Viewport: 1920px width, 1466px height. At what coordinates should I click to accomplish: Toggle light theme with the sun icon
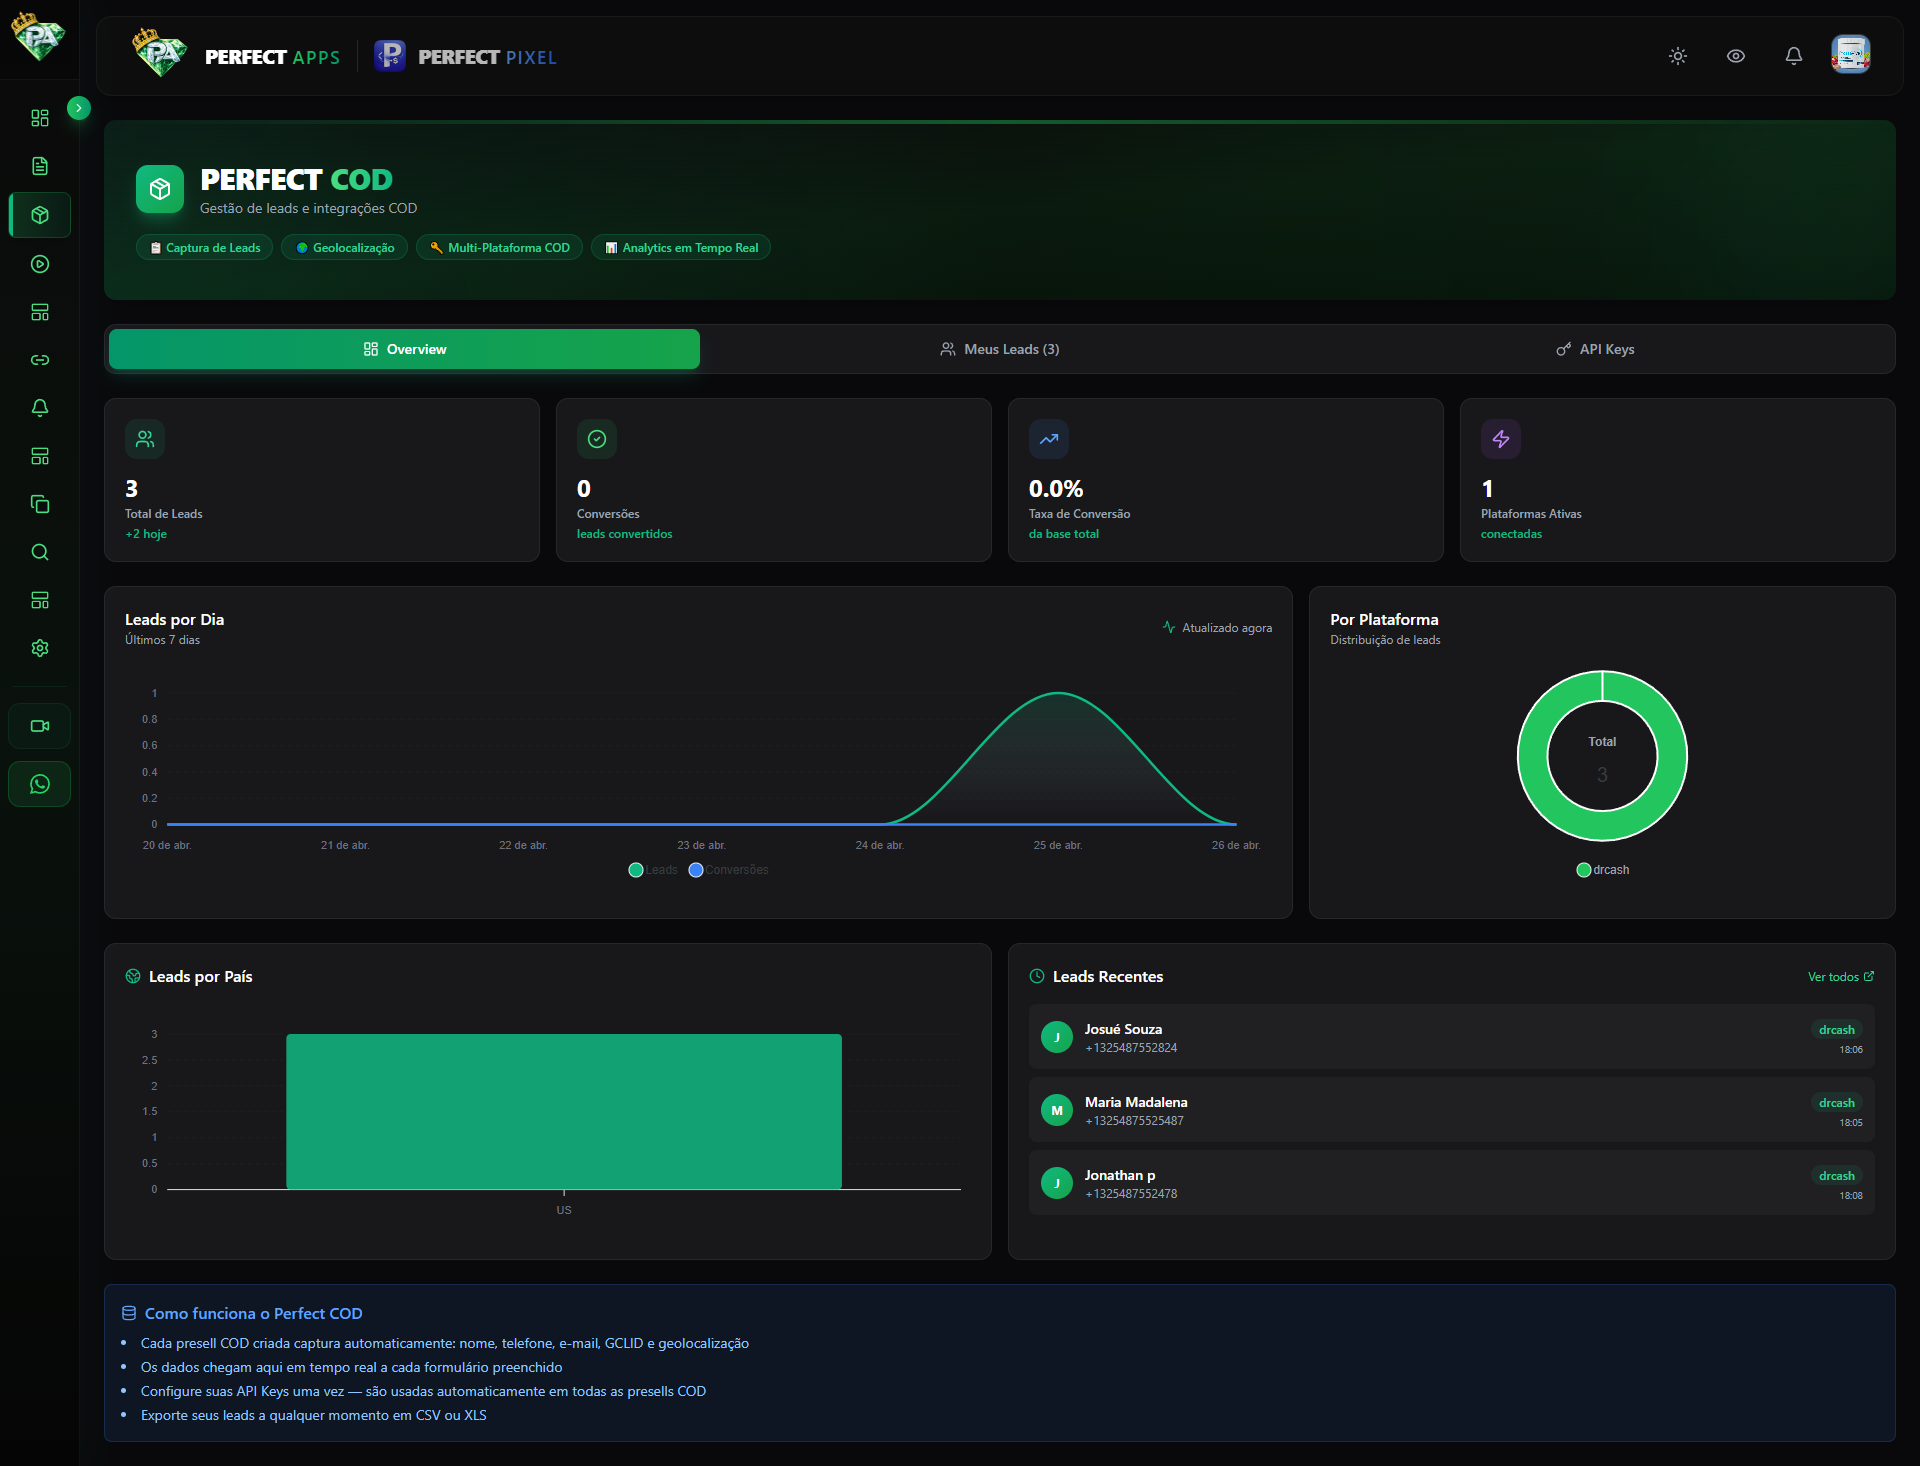coord(1678,56)
